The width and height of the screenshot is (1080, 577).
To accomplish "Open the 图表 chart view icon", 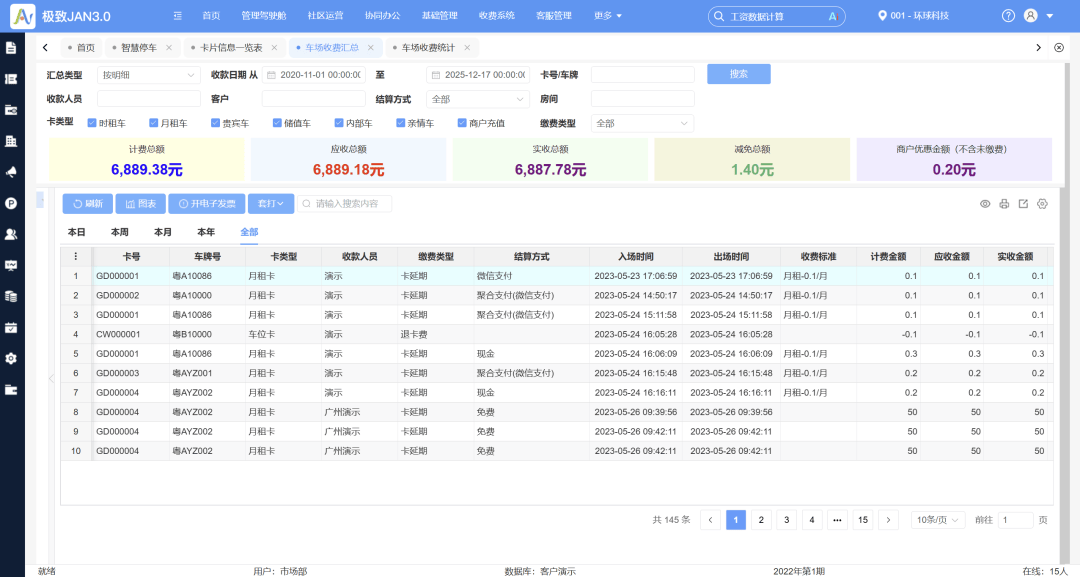I will (138, 203).
